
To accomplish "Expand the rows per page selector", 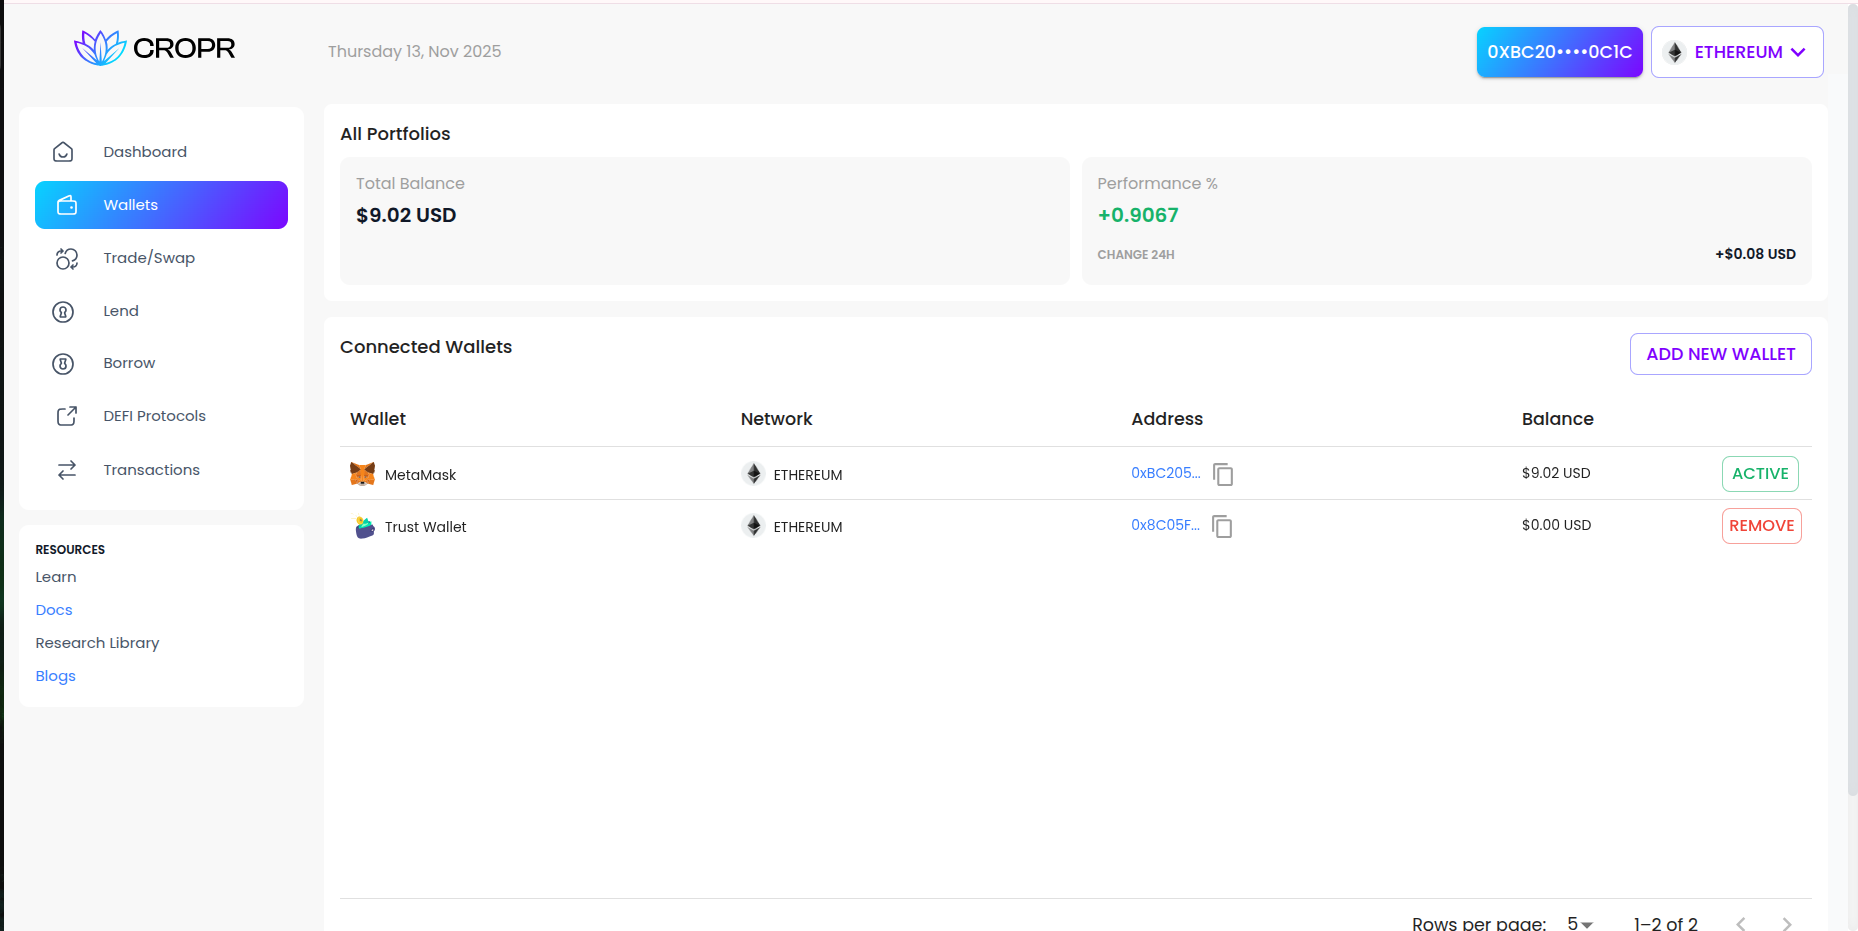I will point(1579,924).
